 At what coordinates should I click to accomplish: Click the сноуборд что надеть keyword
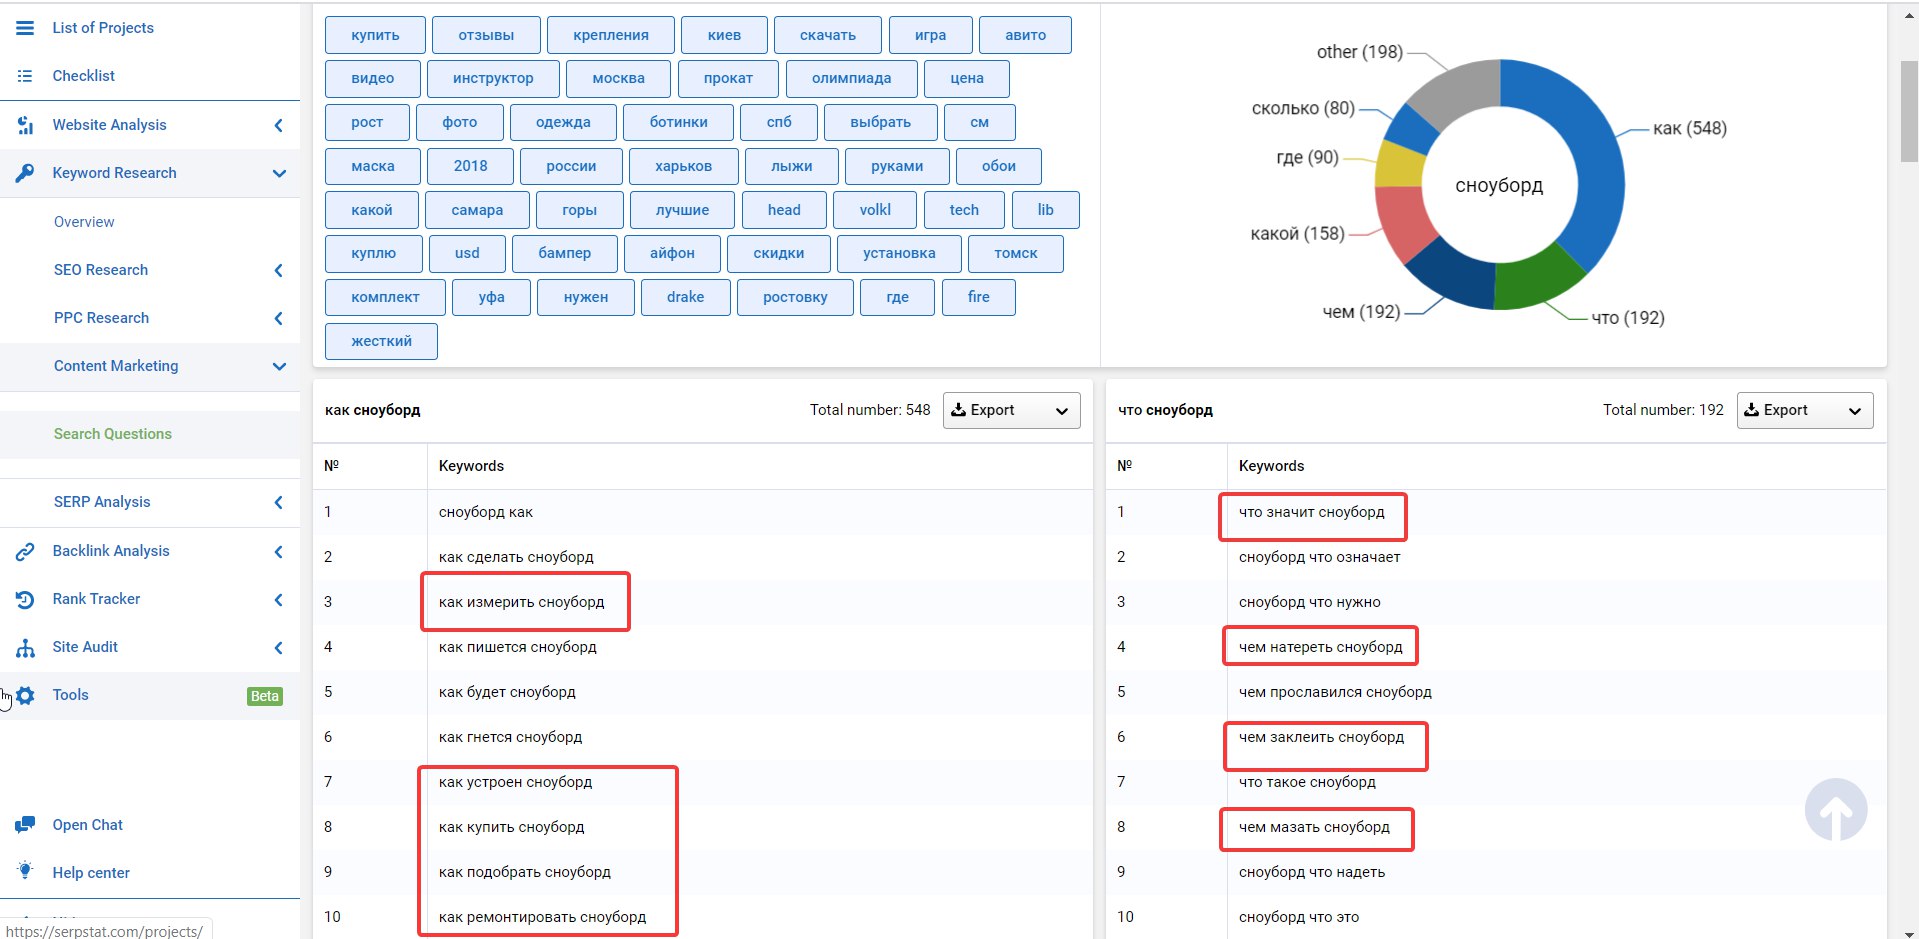tap(1311, 872)
